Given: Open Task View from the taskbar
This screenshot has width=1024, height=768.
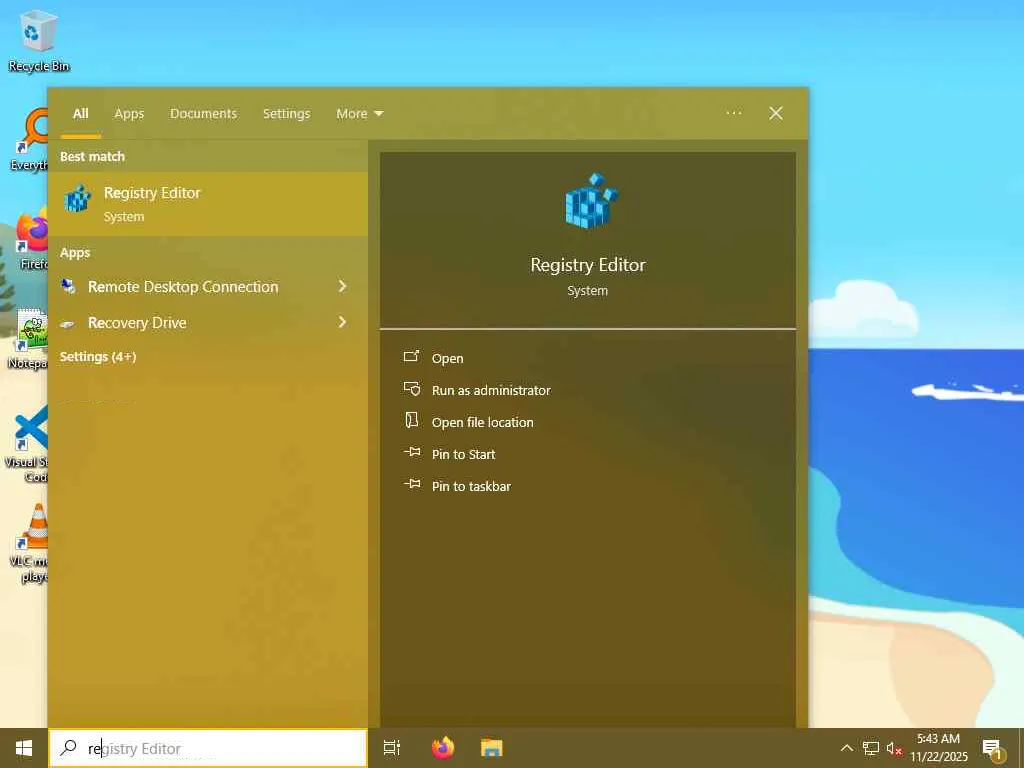Looking at the screenshot, I should [x=392, y=748].
